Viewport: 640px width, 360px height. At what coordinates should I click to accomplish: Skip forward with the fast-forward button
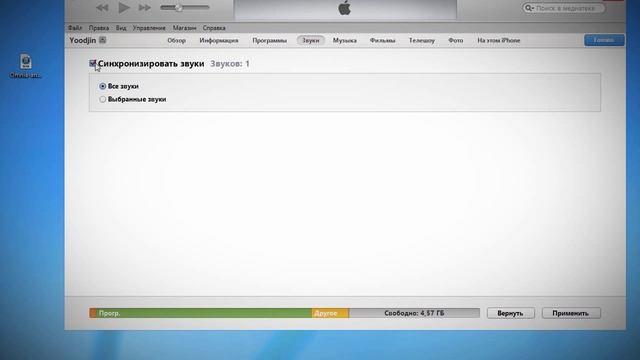[x=144, y=8]
